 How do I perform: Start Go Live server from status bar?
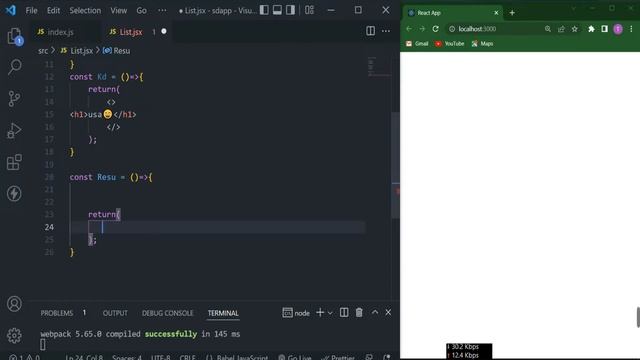click(295, 357)
